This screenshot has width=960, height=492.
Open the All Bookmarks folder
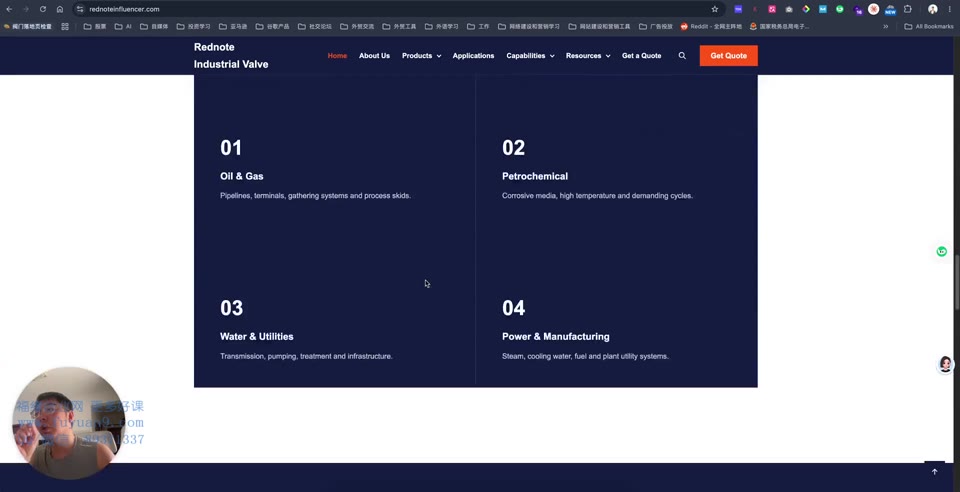pyautogui.click(x=929, y=26)
